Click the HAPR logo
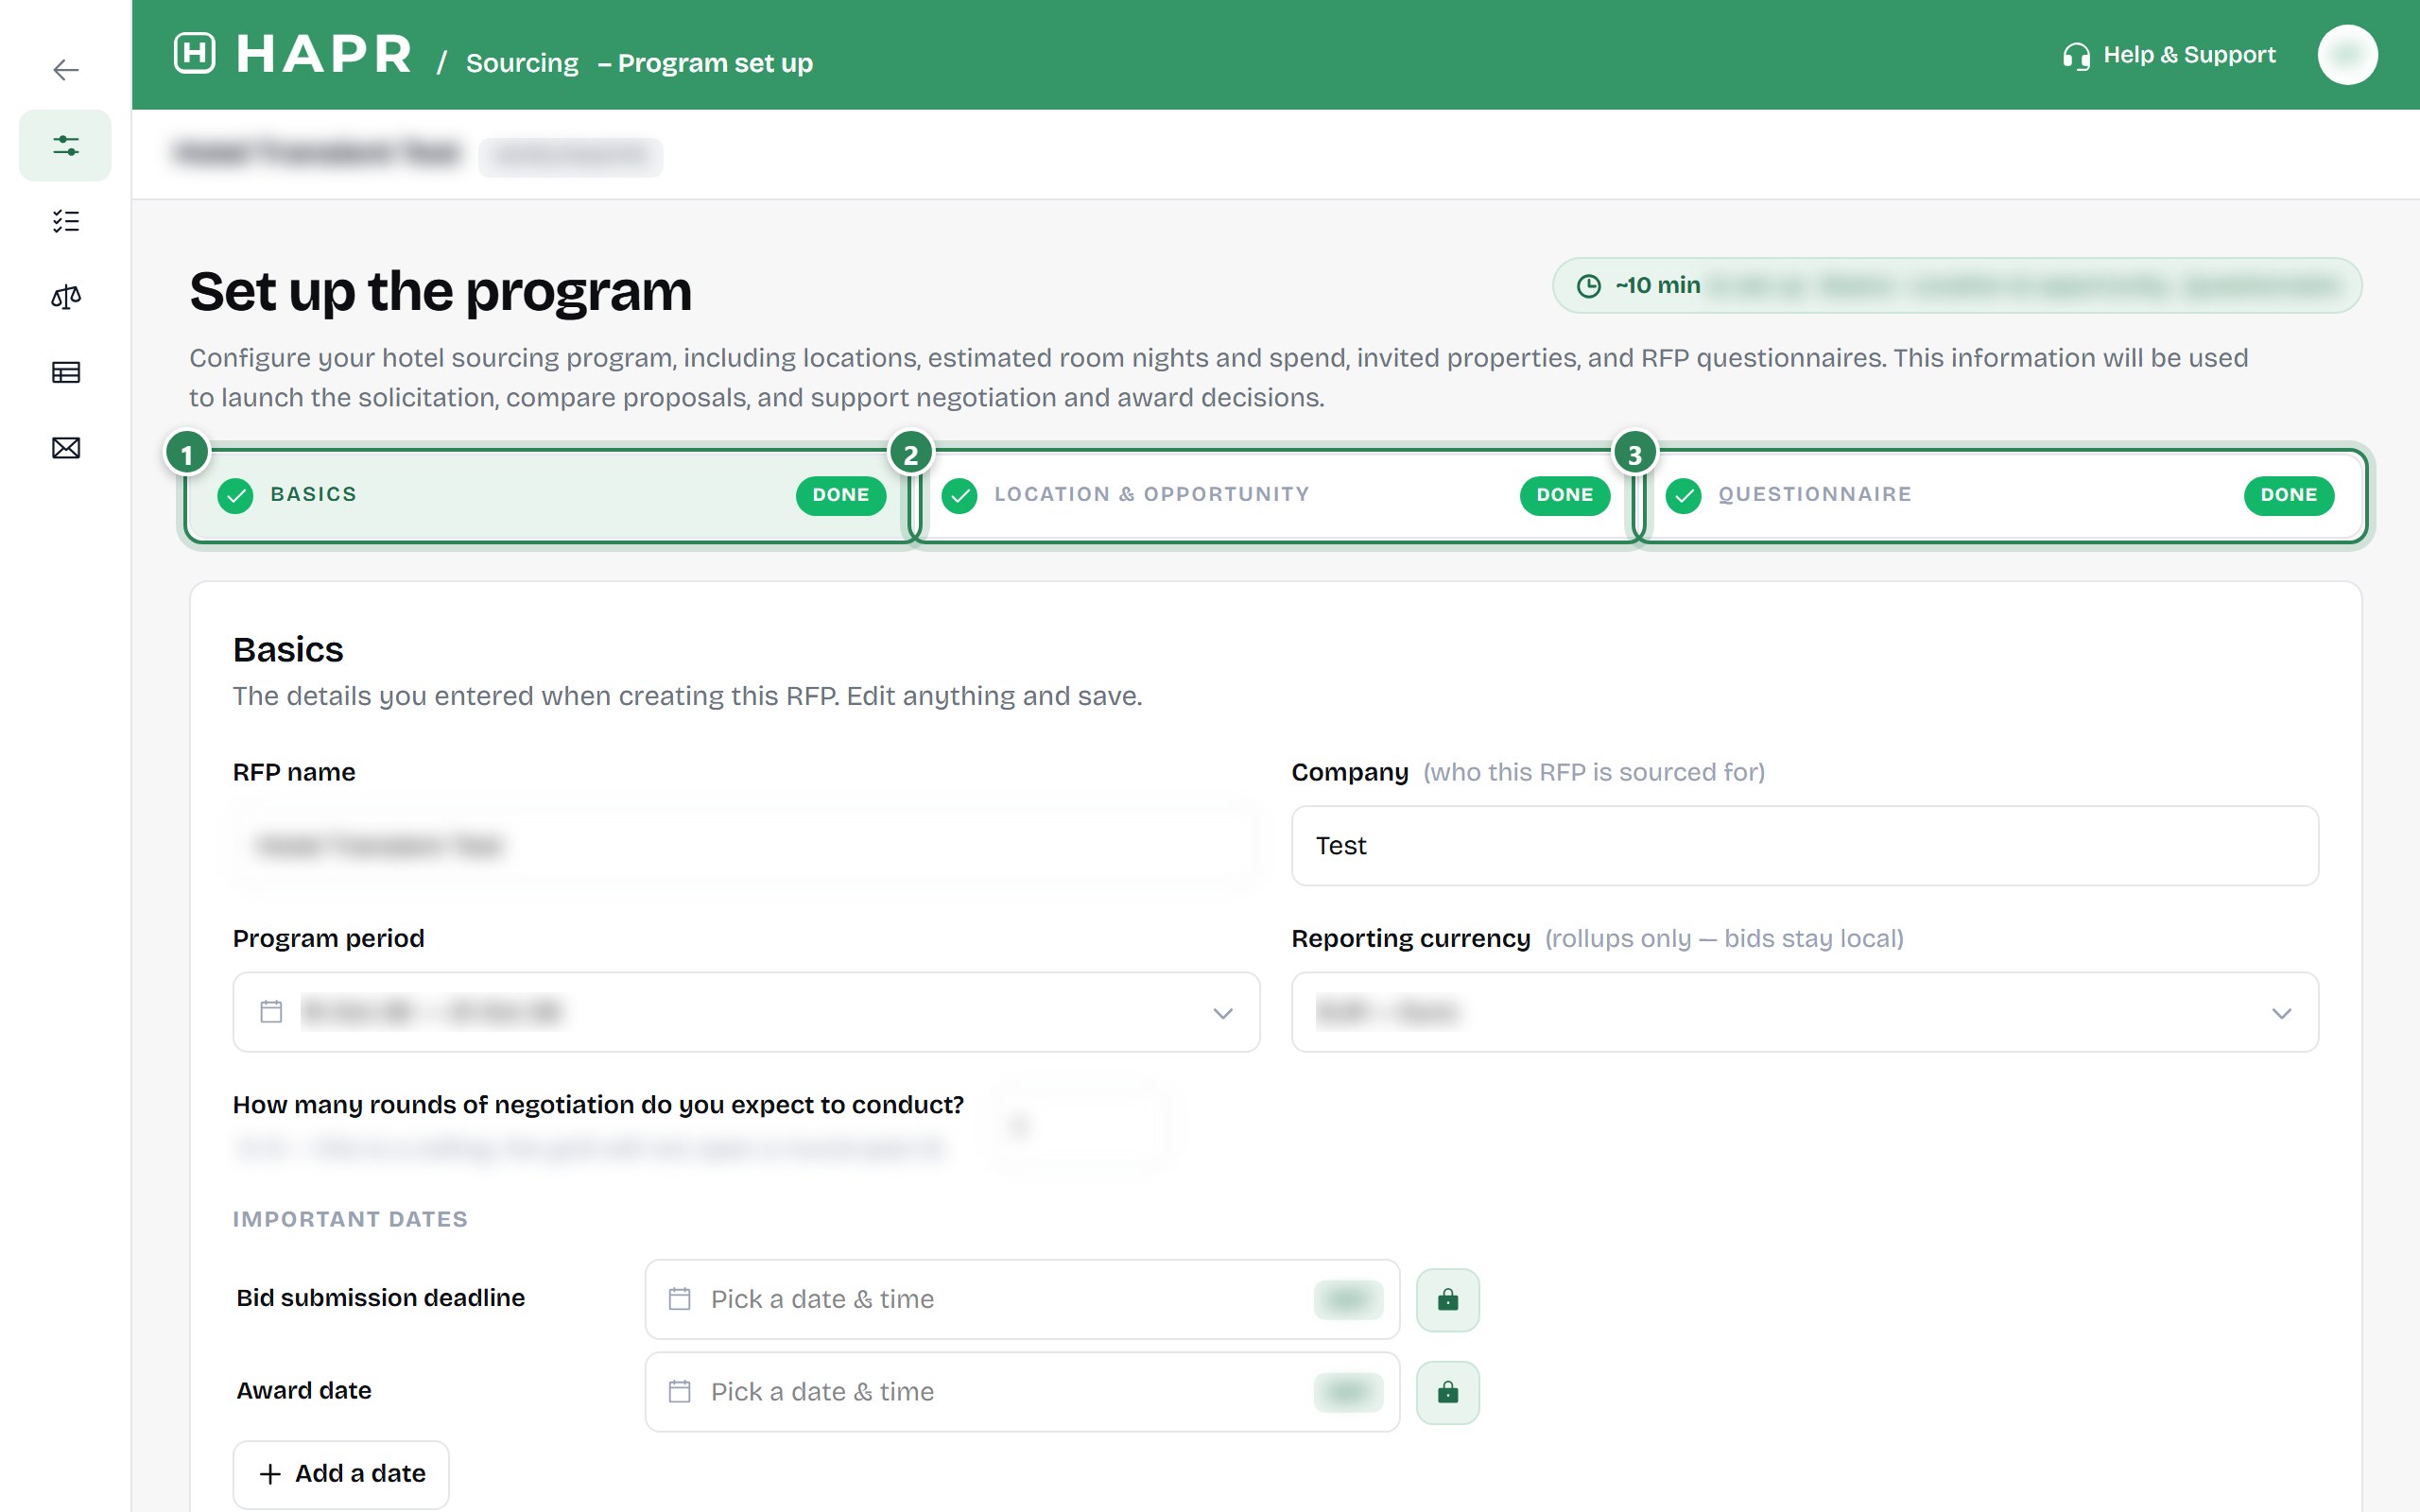Screen dimensions: 2420x1512 click(293, 53)
